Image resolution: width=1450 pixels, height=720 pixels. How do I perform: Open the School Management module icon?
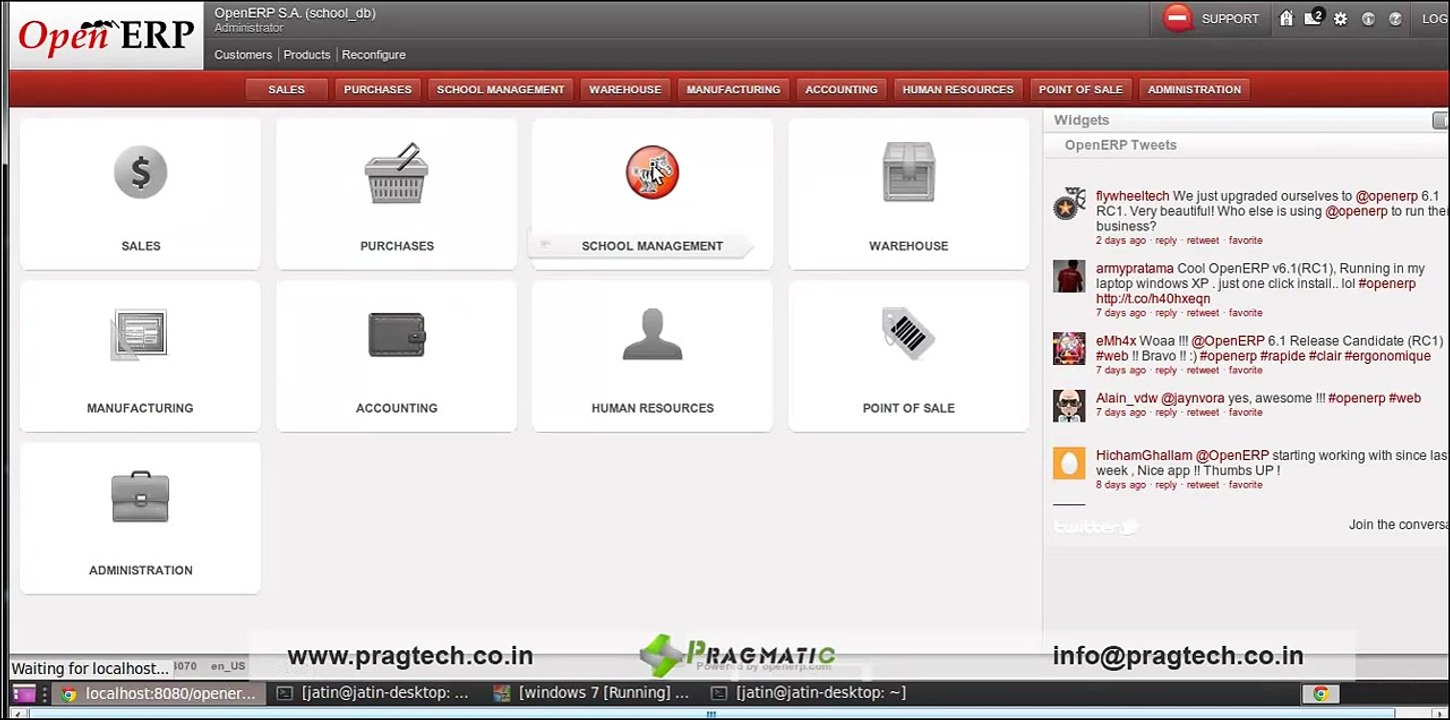[x=652, y=172]
